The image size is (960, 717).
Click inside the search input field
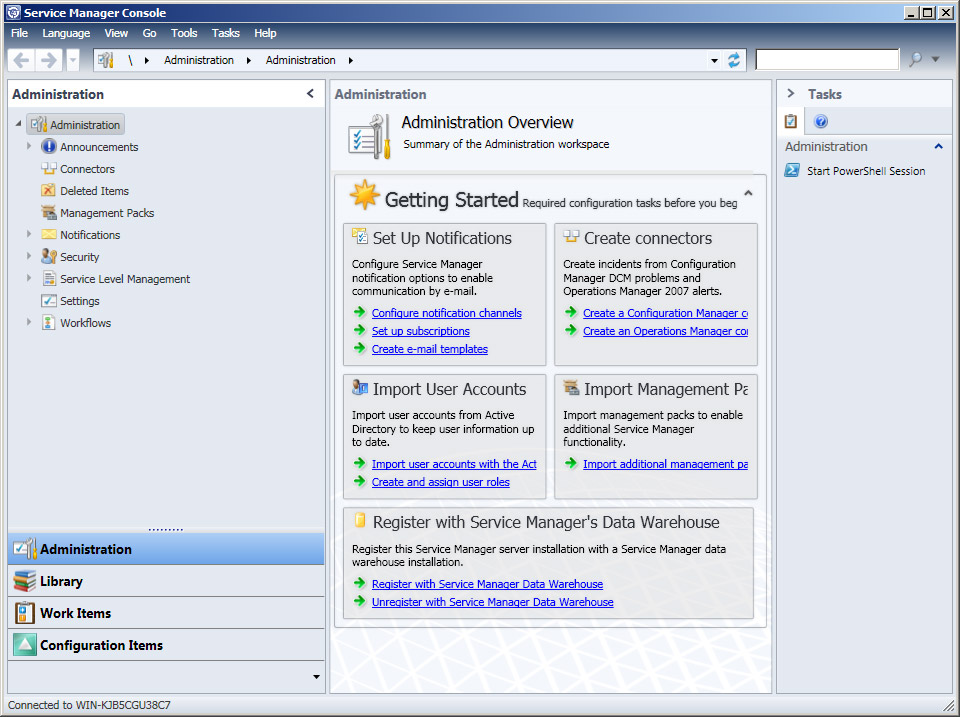click(828, 59)
